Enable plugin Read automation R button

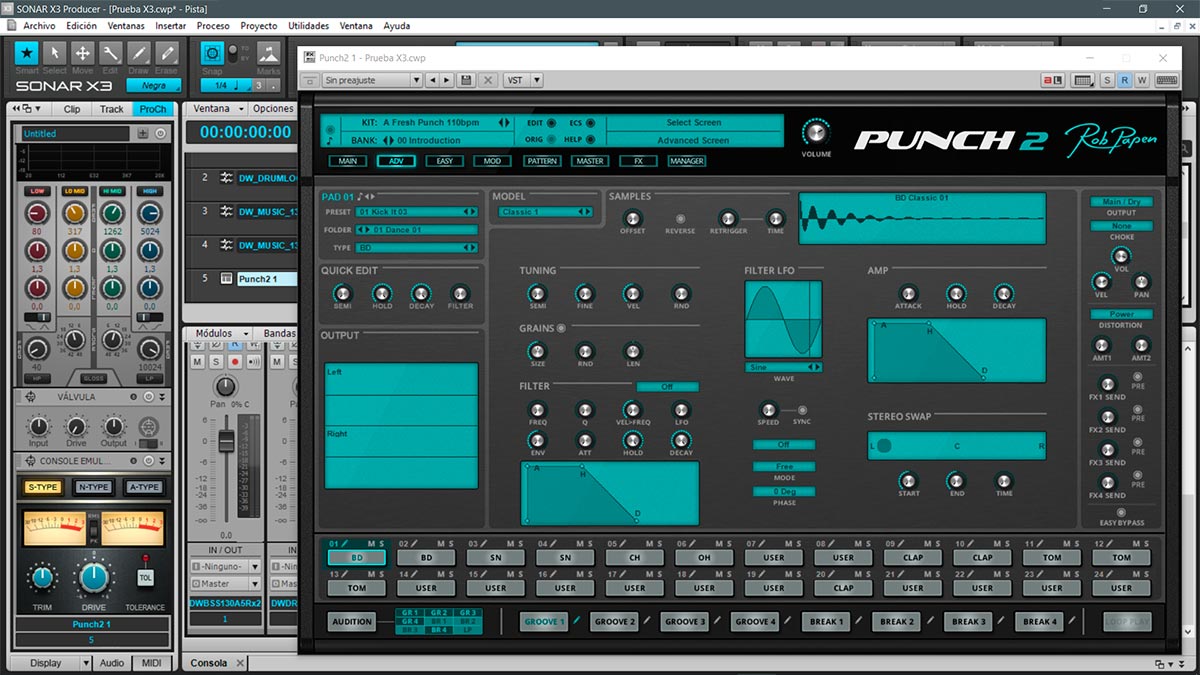(1125, 80)
